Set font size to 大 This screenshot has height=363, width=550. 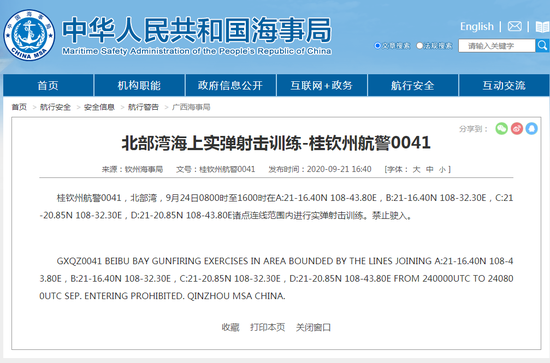click(416, 169)
